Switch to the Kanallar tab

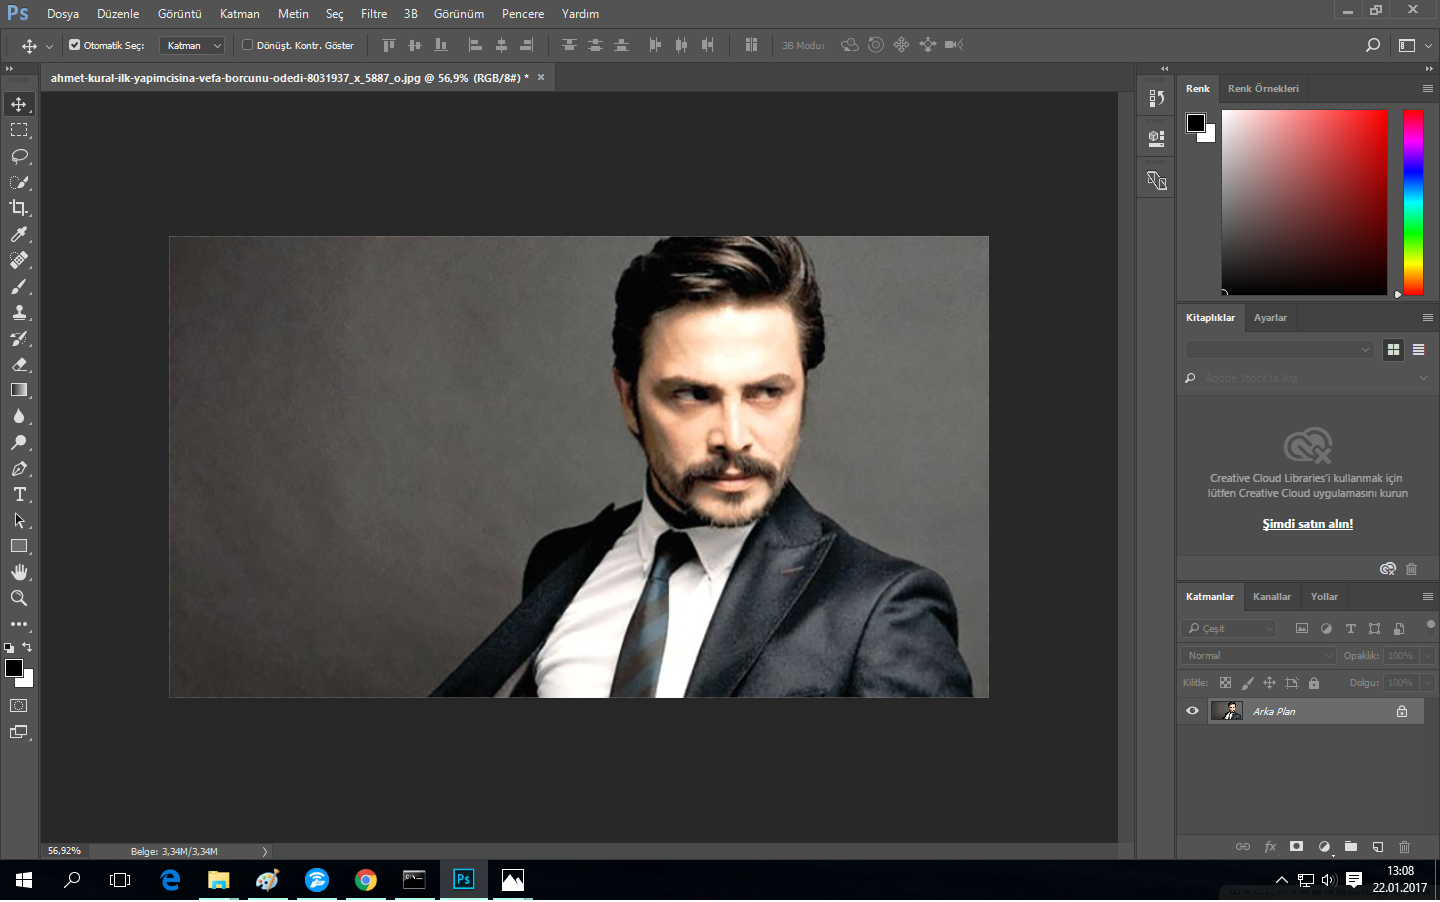tap(1271, 596)
